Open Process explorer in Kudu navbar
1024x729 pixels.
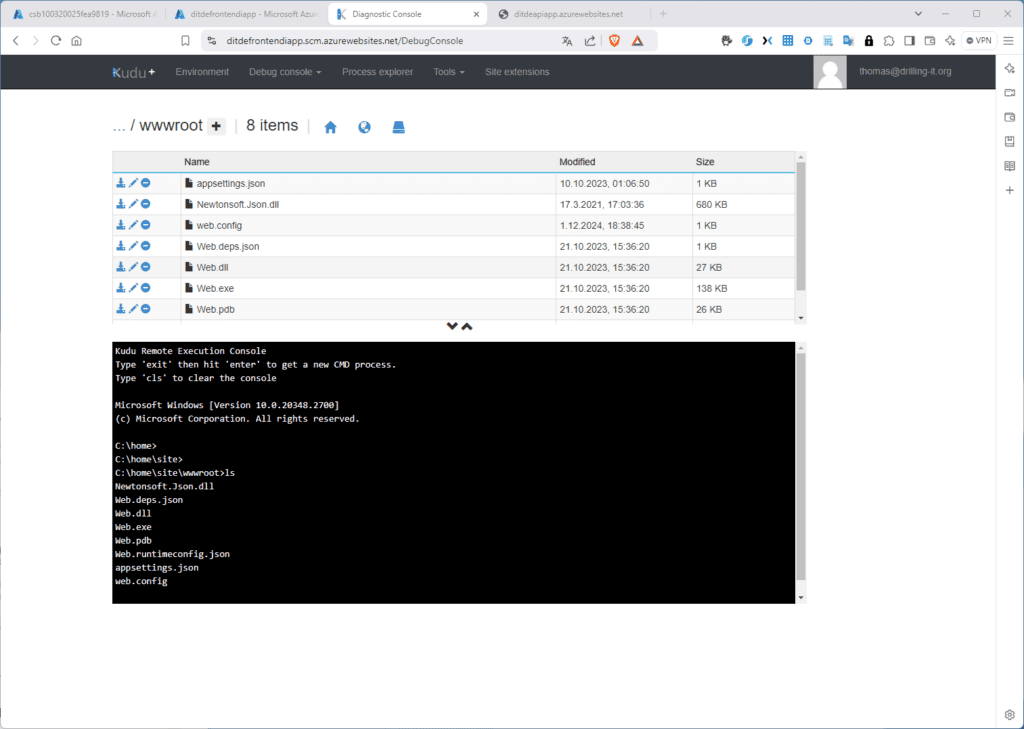coord(377,72)
